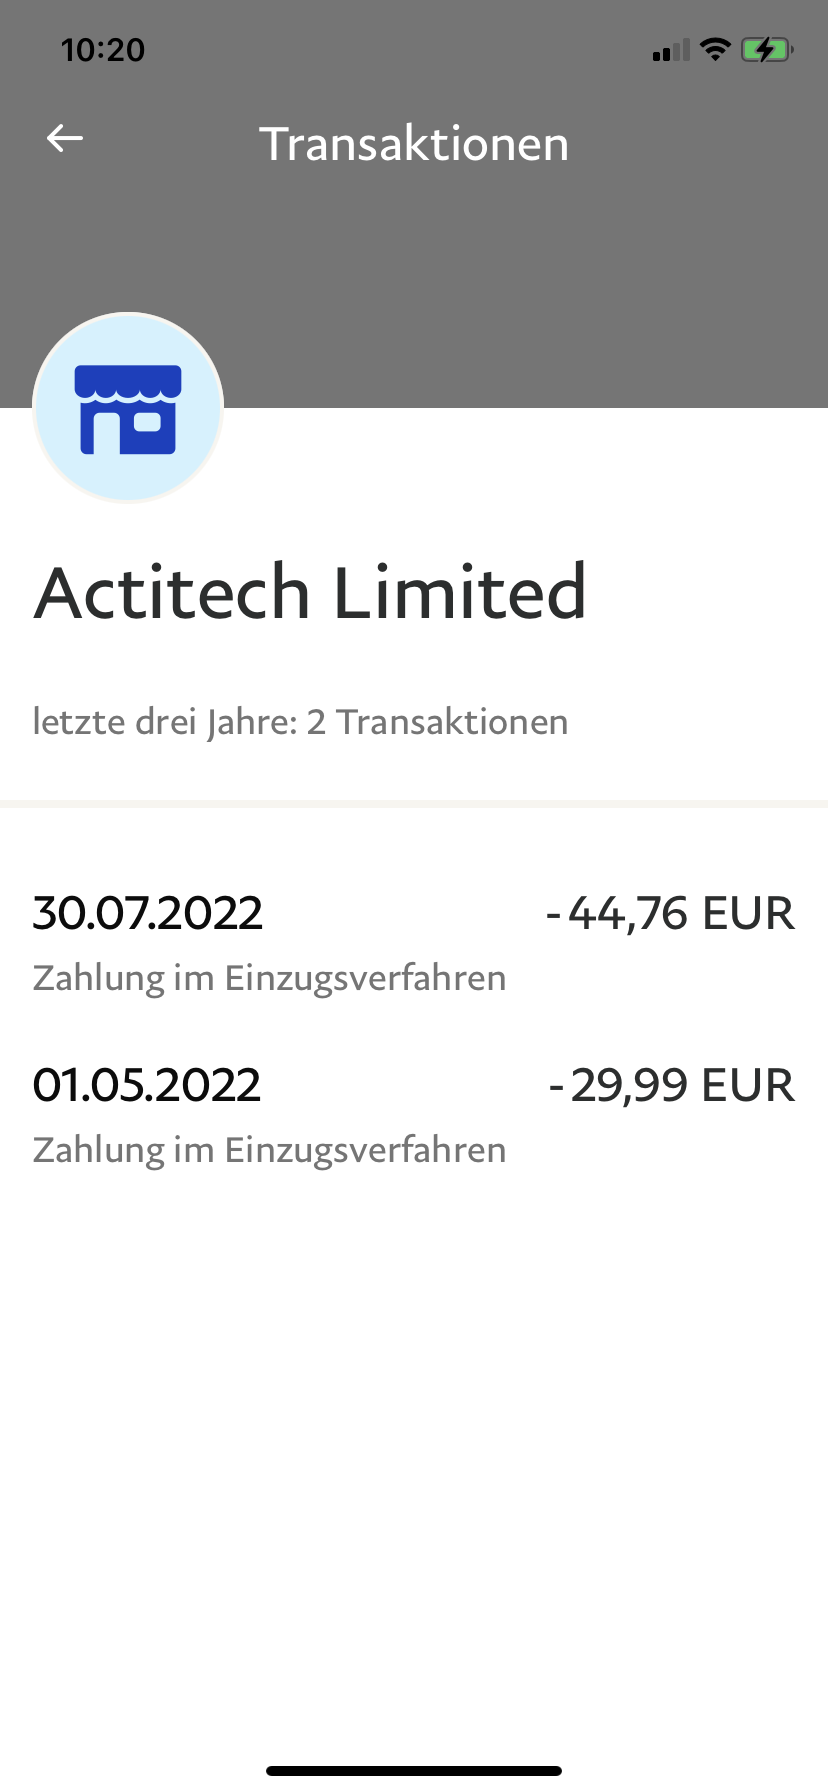Tap the payment type label under 01.05.2022
Viewport: 828px width, 1792px height.
269,1150
